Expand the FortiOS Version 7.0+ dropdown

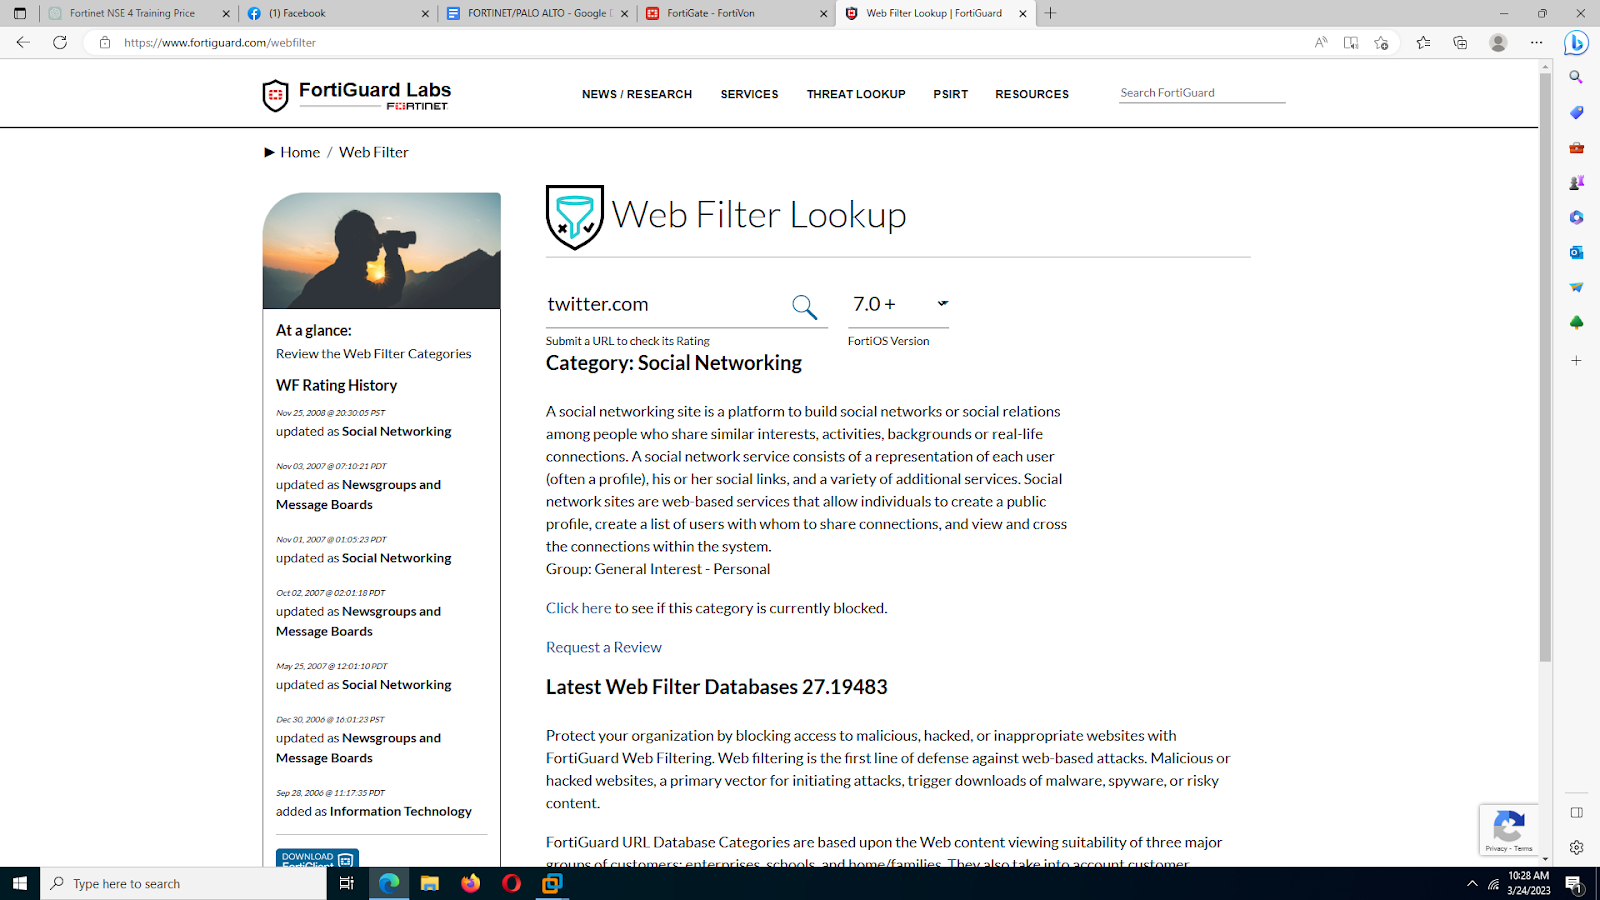pyautogui.click(x=898, y=304)
